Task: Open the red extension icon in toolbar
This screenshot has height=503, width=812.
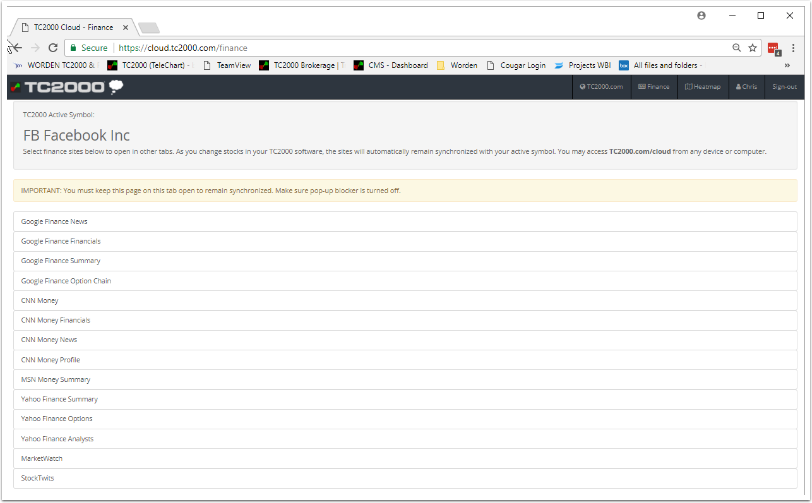Action: tap(774, 48)
